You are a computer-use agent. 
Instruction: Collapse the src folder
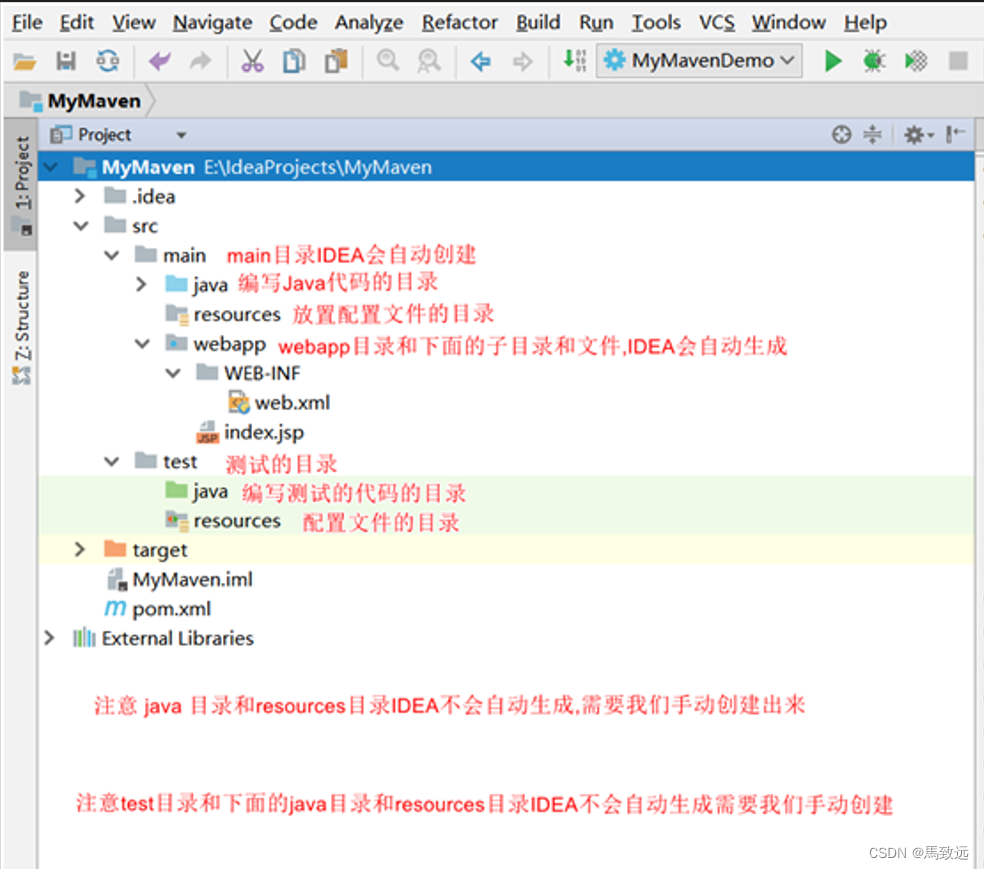tap(81, 226)
